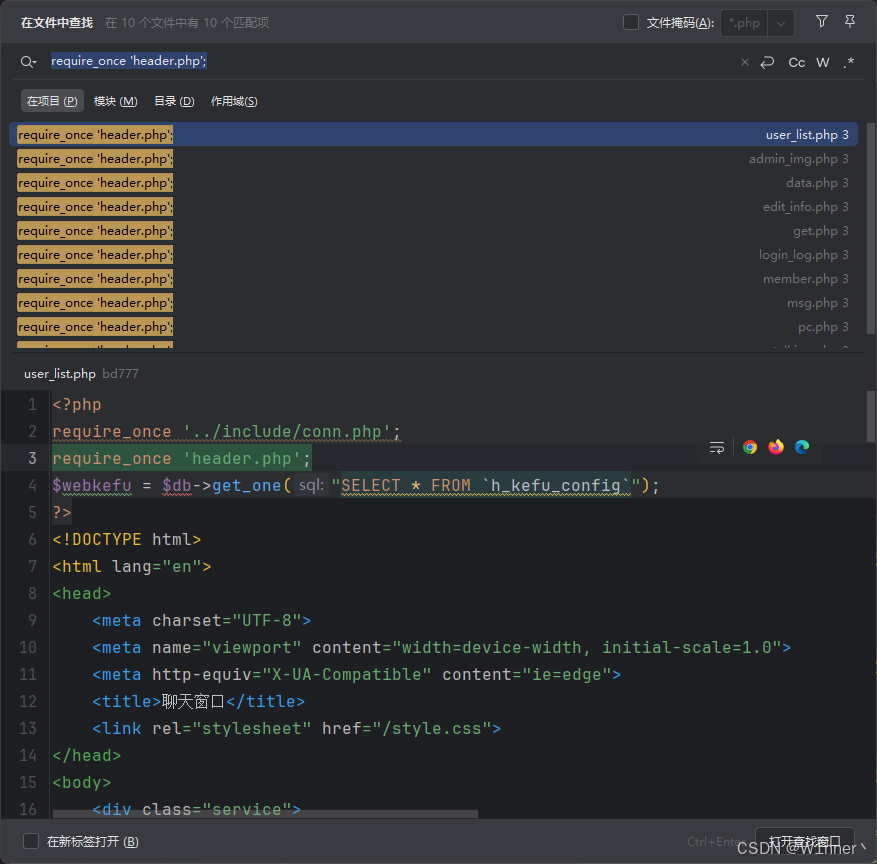Open preview in Chrome browser
877x864 pixels.
(x=749, y=447)
